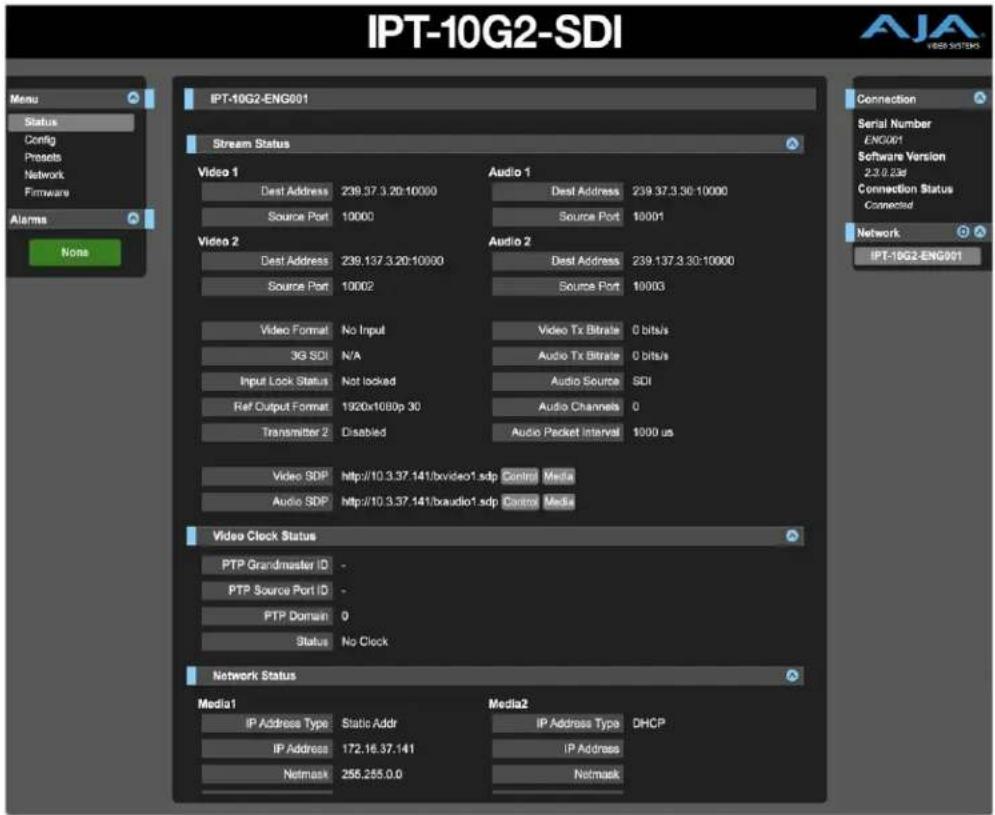
Task: Click Audio 2 Dest Address 239.137.3.30:10000
Action: 683,261
